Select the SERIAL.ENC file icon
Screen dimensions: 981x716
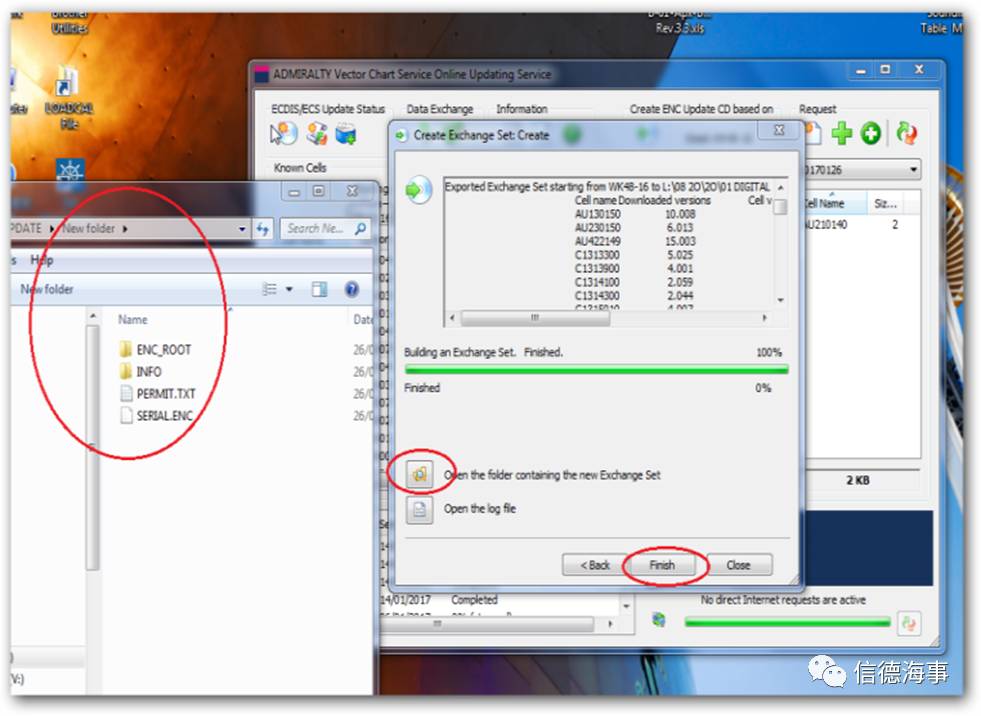(x=126, y=415)
